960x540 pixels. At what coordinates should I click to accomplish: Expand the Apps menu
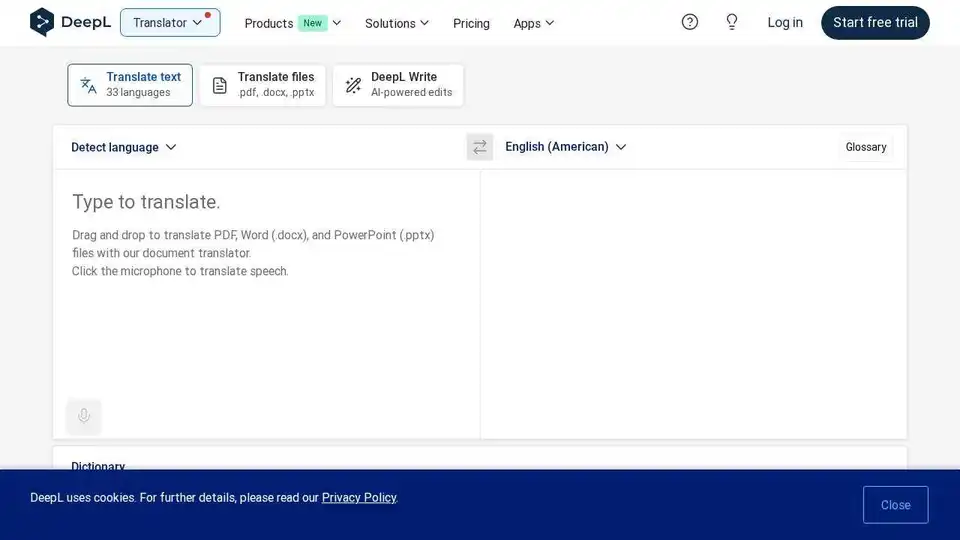pyautogui.click(x=533, y=23)
